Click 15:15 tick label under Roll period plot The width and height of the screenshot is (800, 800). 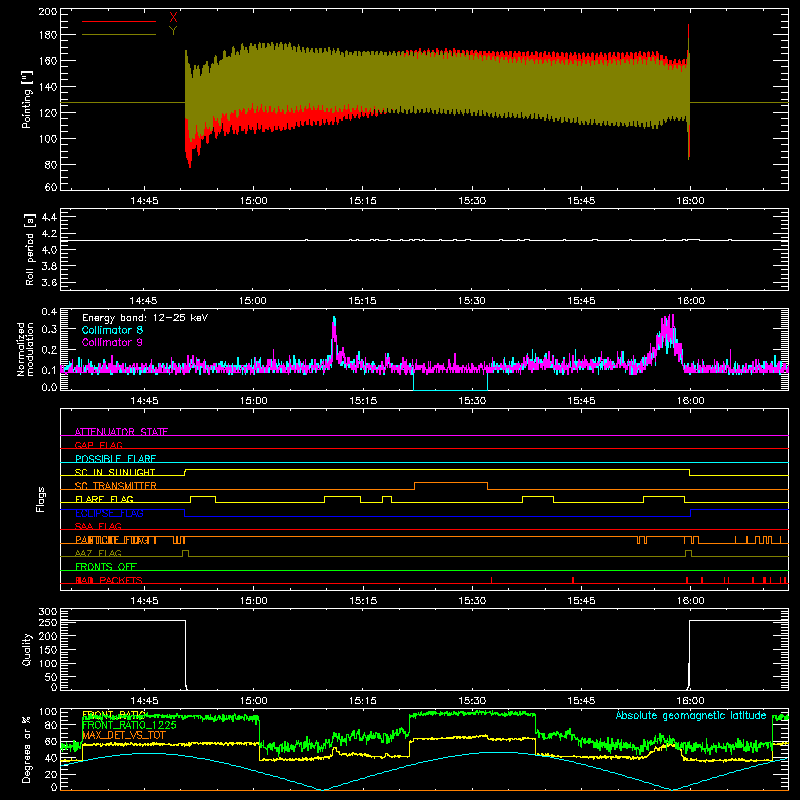point(362,301)
